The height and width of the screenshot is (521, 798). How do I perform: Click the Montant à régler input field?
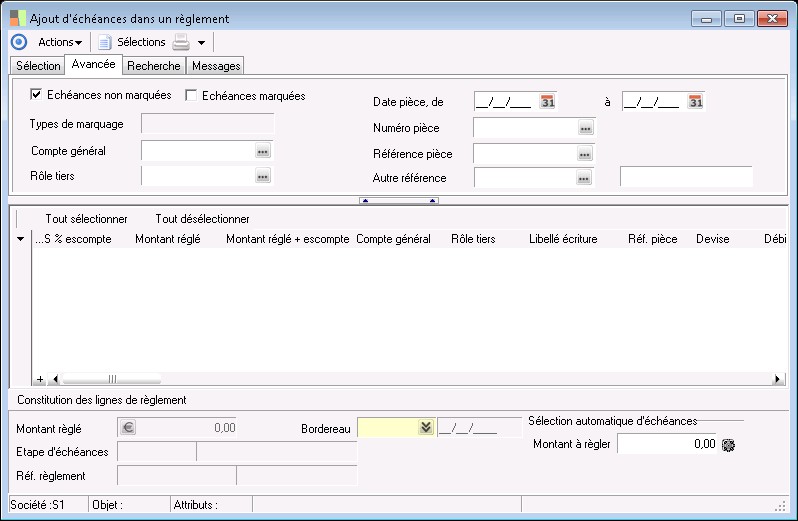[x=667, y=444]
